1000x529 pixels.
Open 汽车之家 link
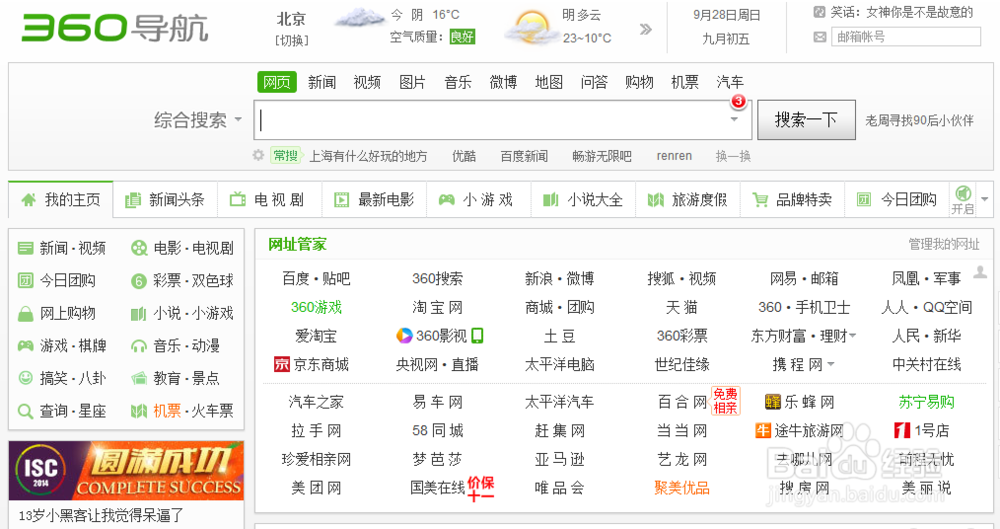316,401
